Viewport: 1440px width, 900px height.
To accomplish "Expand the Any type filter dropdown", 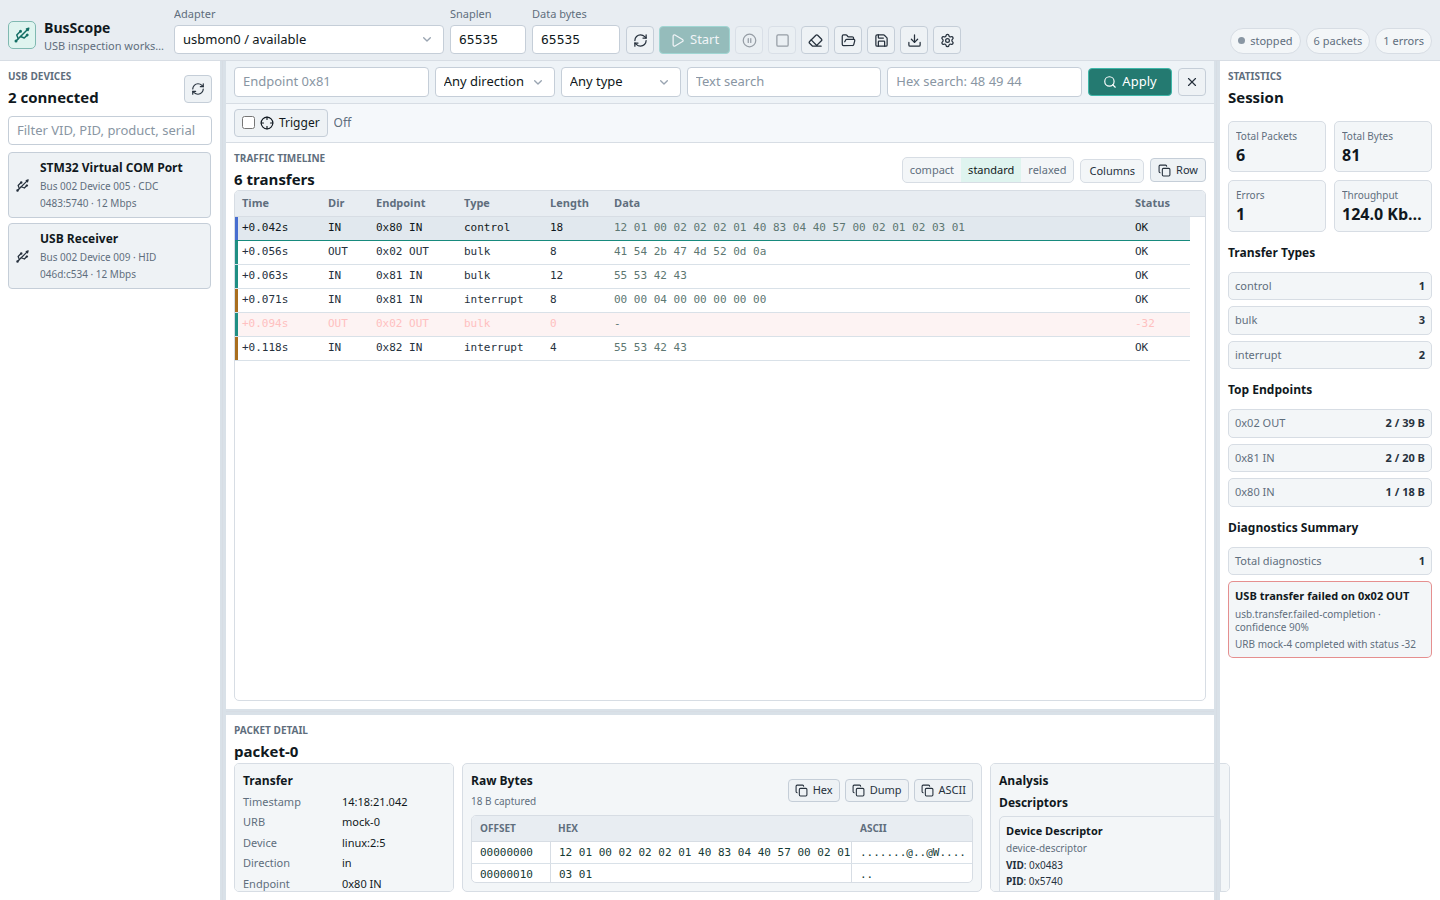I will 620,82.
